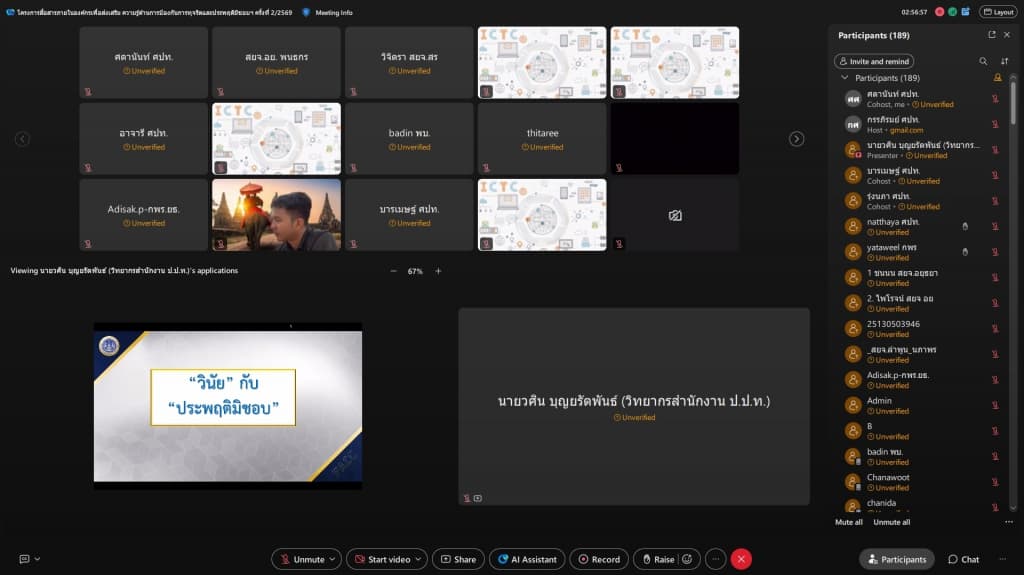
Task: Go to the previous page of video tiles
Action: pos(22,139)
